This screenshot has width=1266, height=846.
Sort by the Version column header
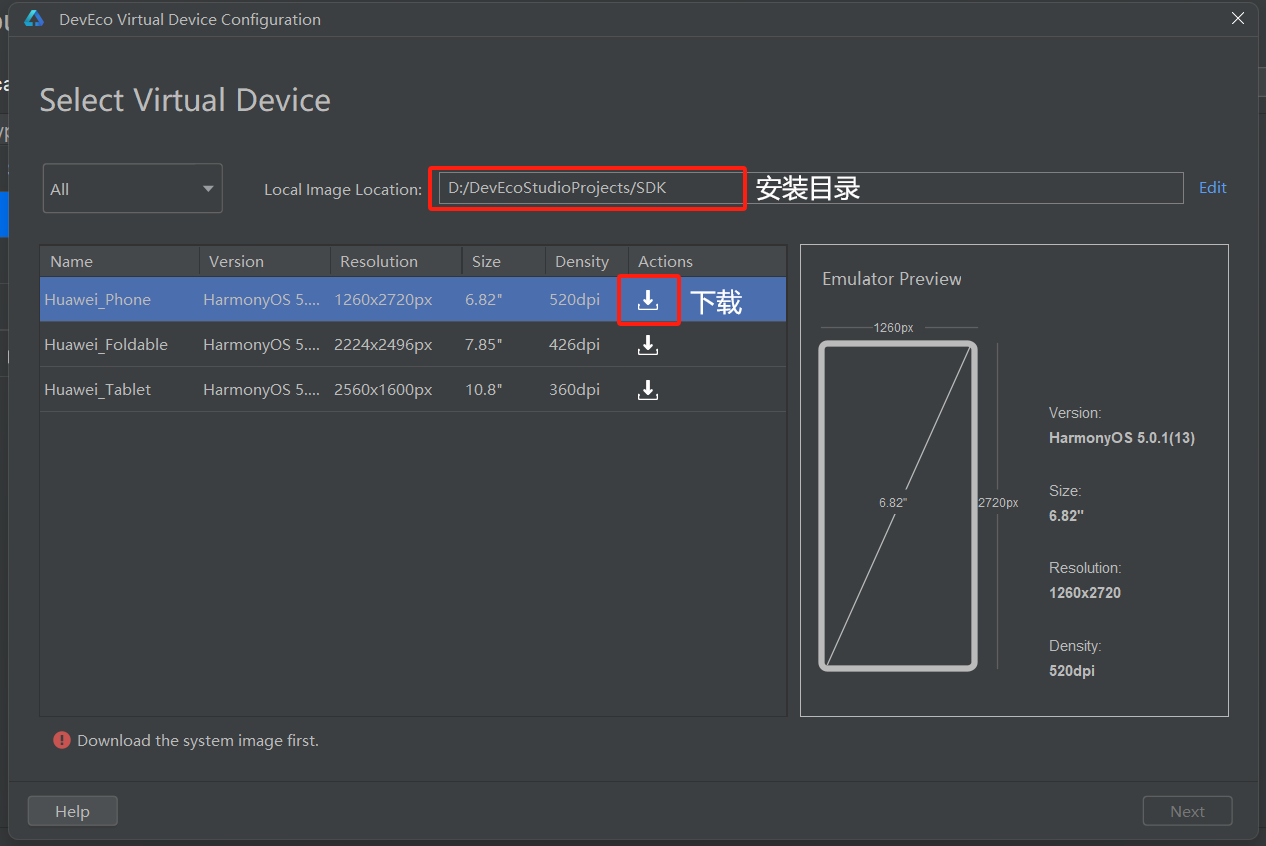pyautogui.click(x=264, y=261)
